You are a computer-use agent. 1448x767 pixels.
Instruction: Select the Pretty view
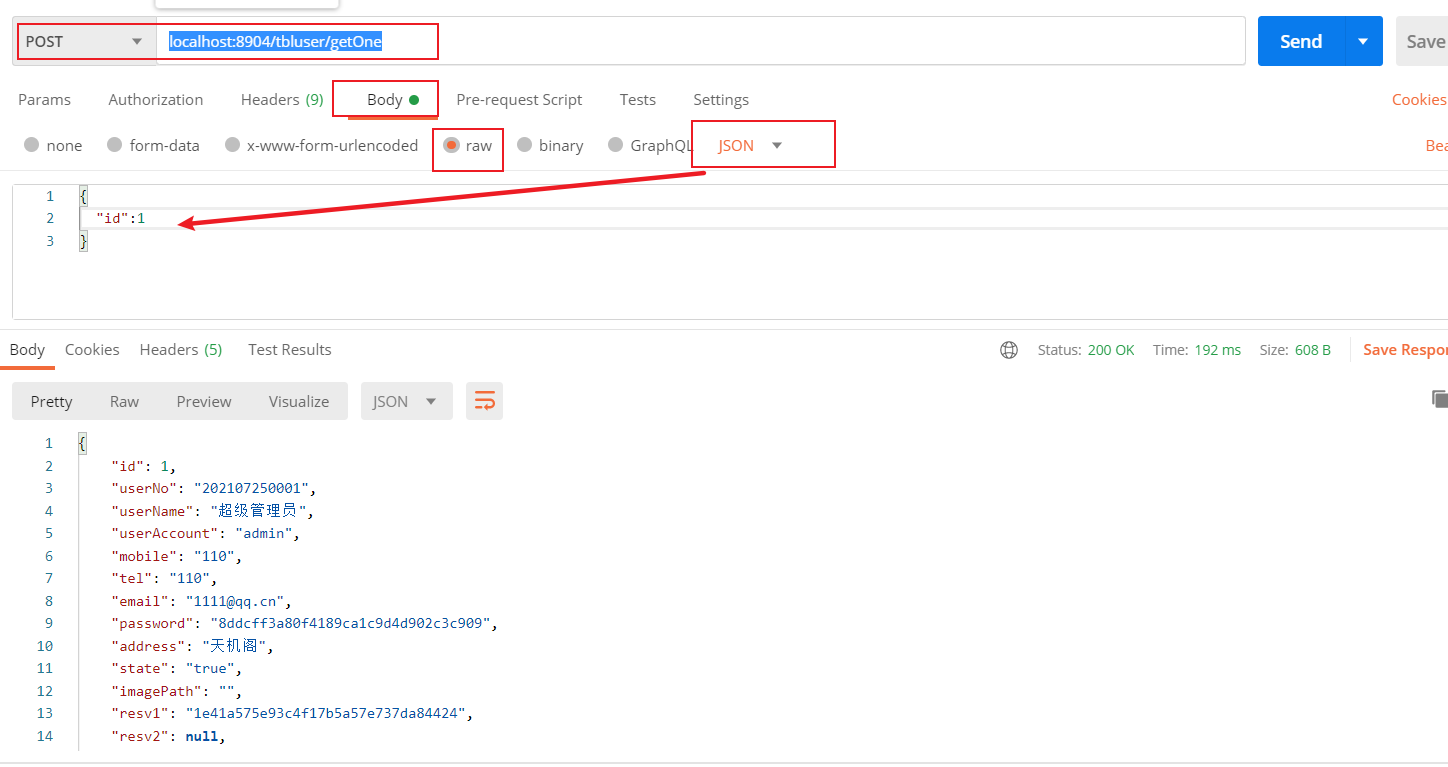[52, 401]
